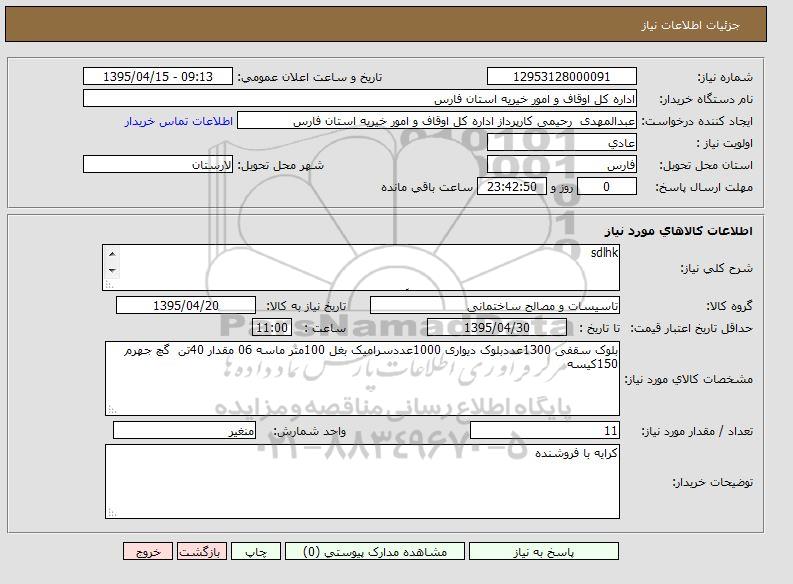Click scroll down arrow in شرح کلی نیاز box
The height and width of the screenshot is (584, 793).
coord(112,271)
